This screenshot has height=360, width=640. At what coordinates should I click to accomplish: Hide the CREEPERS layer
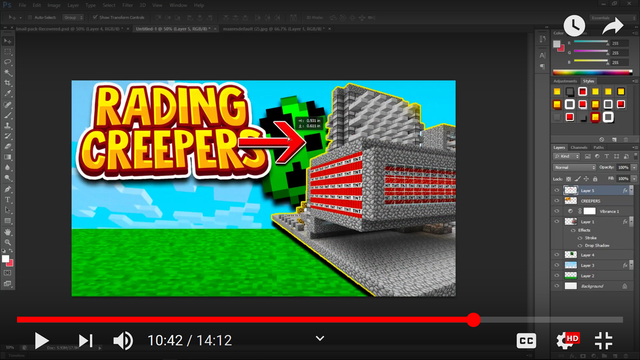click(556, 201)
